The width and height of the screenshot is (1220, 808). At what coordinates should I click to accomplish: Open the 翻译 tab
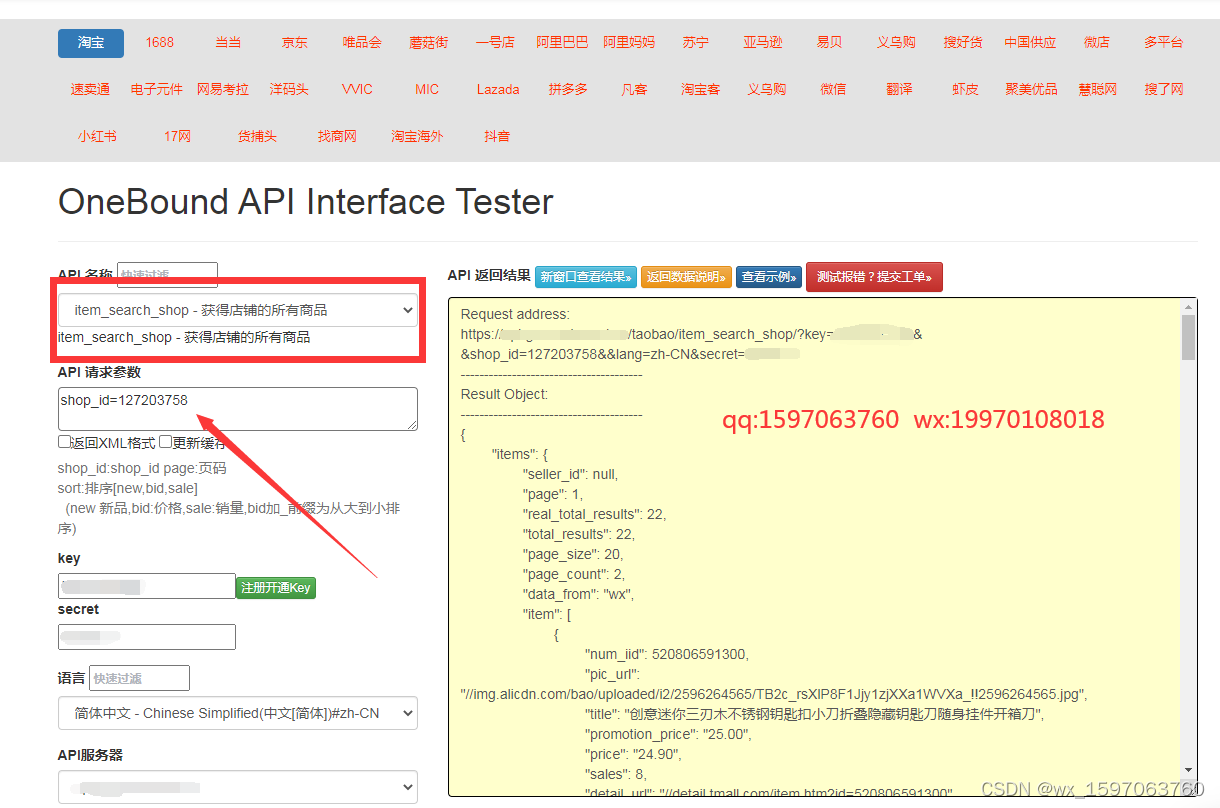899,89
